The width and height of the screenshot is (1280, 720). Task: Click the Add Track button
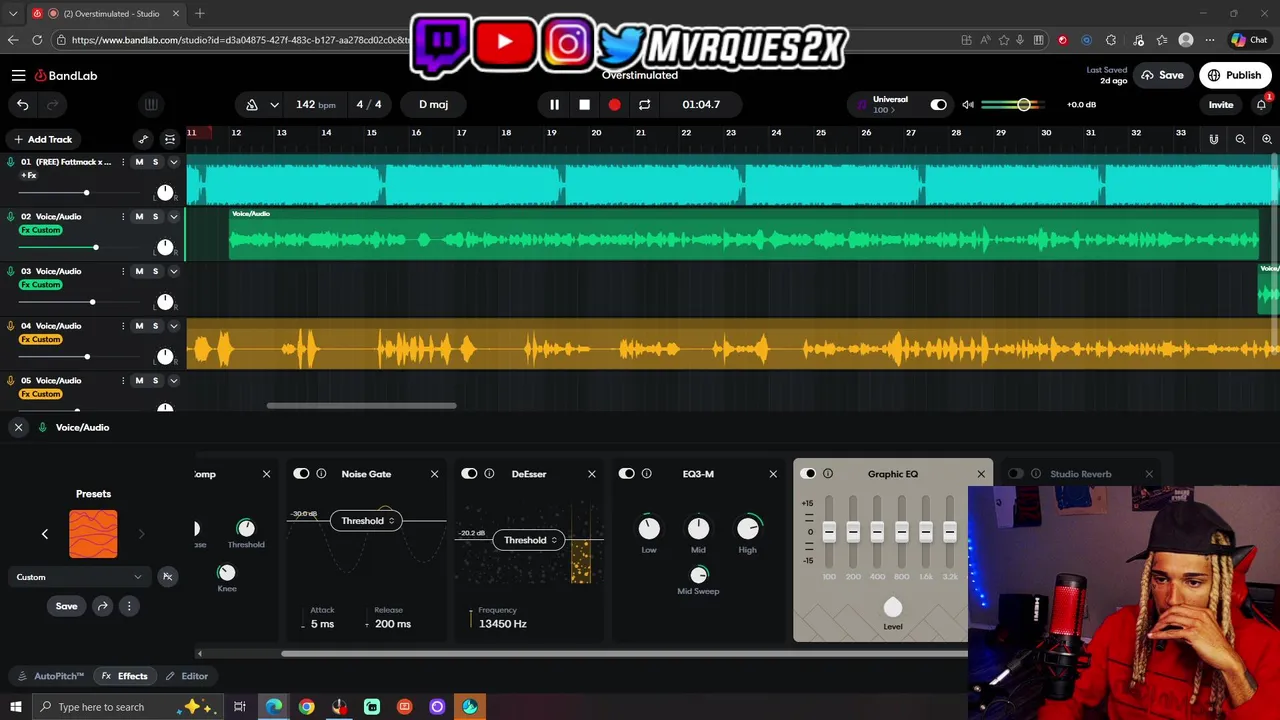[42, 139]
